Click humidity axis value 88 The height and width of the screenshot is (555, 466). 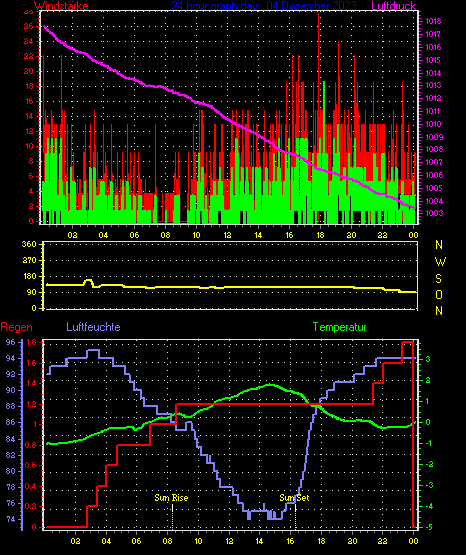click(11, 406)
